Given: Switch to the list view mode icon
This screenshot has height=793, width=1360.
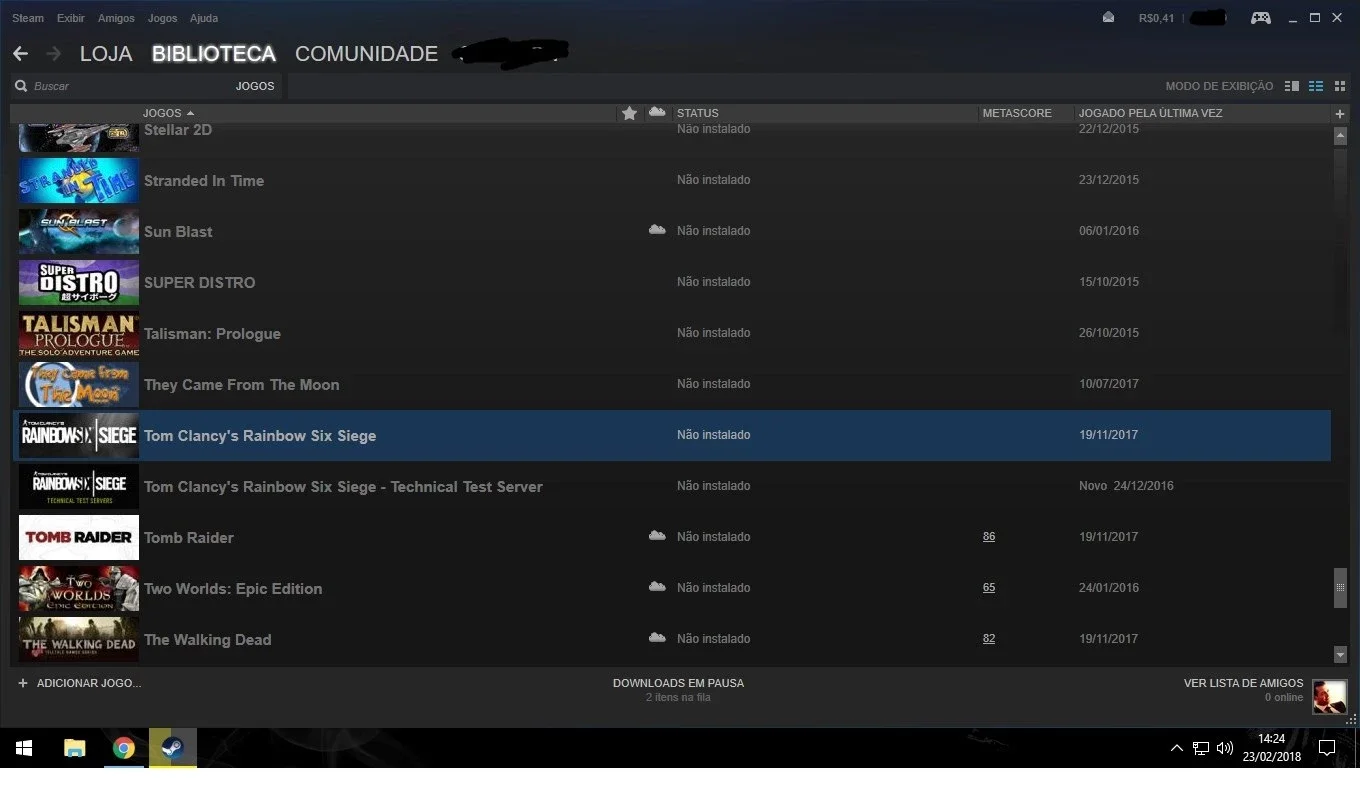Looking at the screenshot, I should pyautogui.click(x=1316, y=86).
